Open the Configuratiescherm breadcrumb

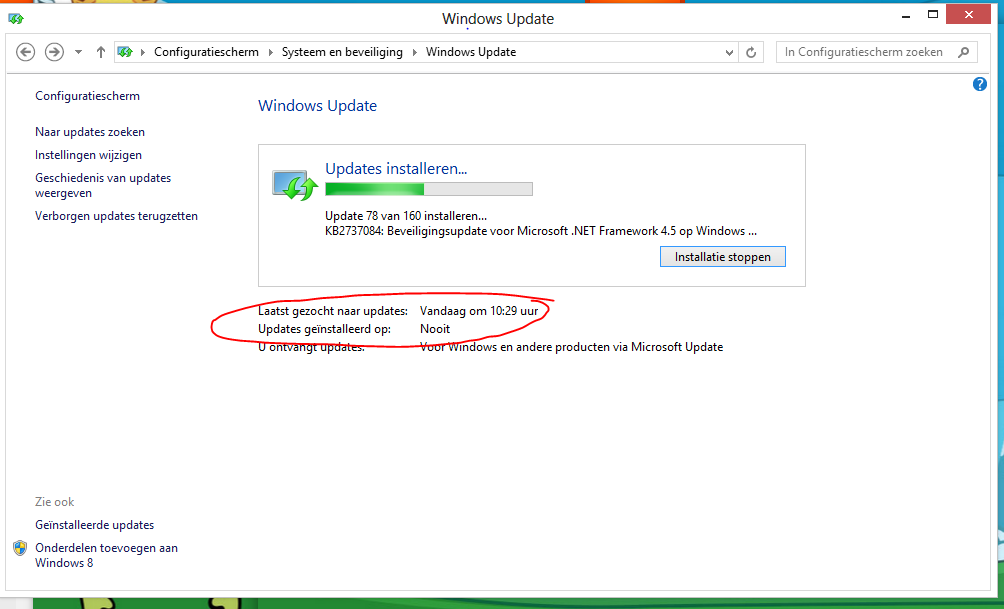click(206, 52)
